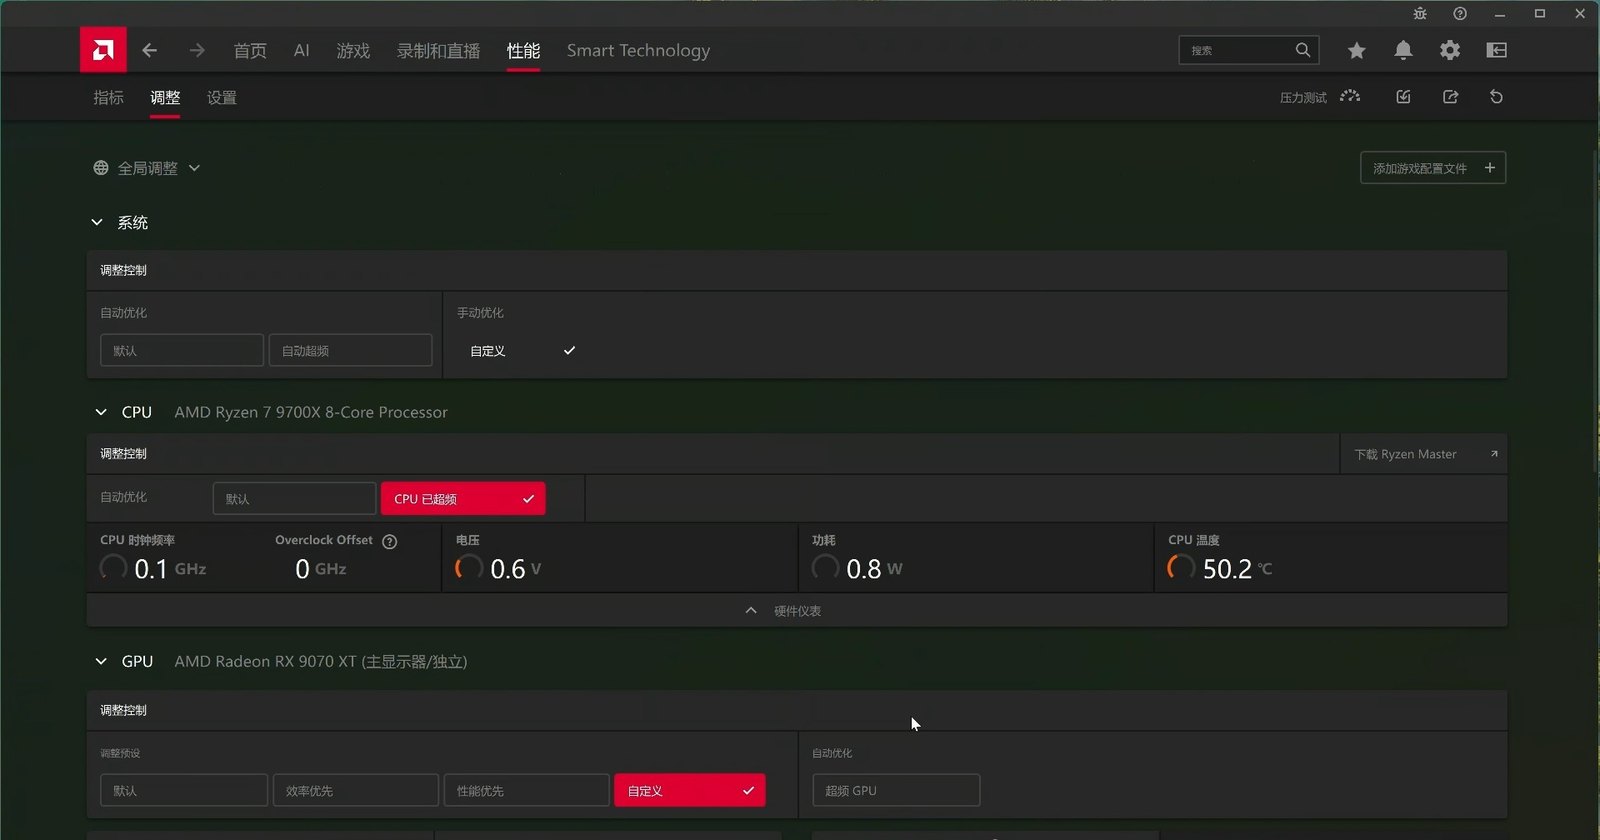Screen dimensions: 1600x840
Task: Toggle the sidebar panel icon
Action: click(1497, 50)
